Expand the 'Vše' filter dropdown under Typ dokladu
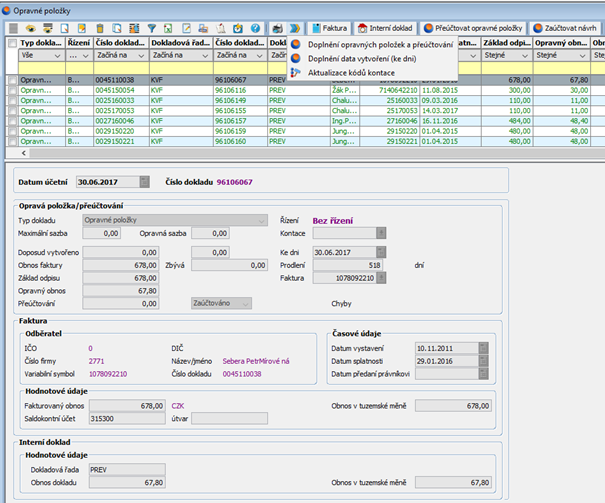 coord(58,58)
